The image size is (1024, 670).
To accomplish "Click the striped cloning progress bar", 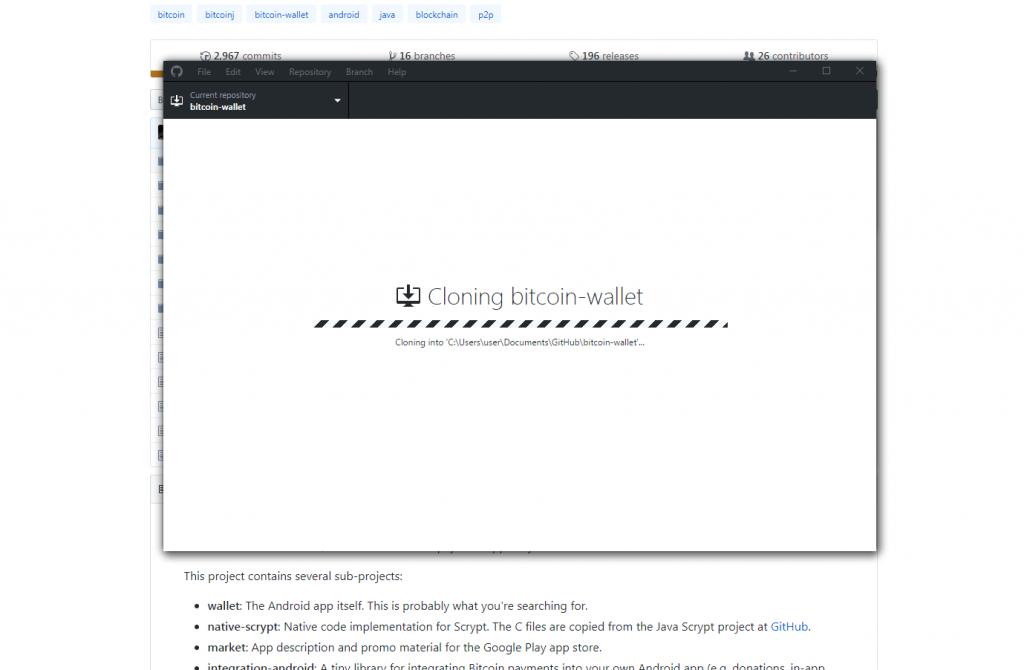I will tap(520, 324).
